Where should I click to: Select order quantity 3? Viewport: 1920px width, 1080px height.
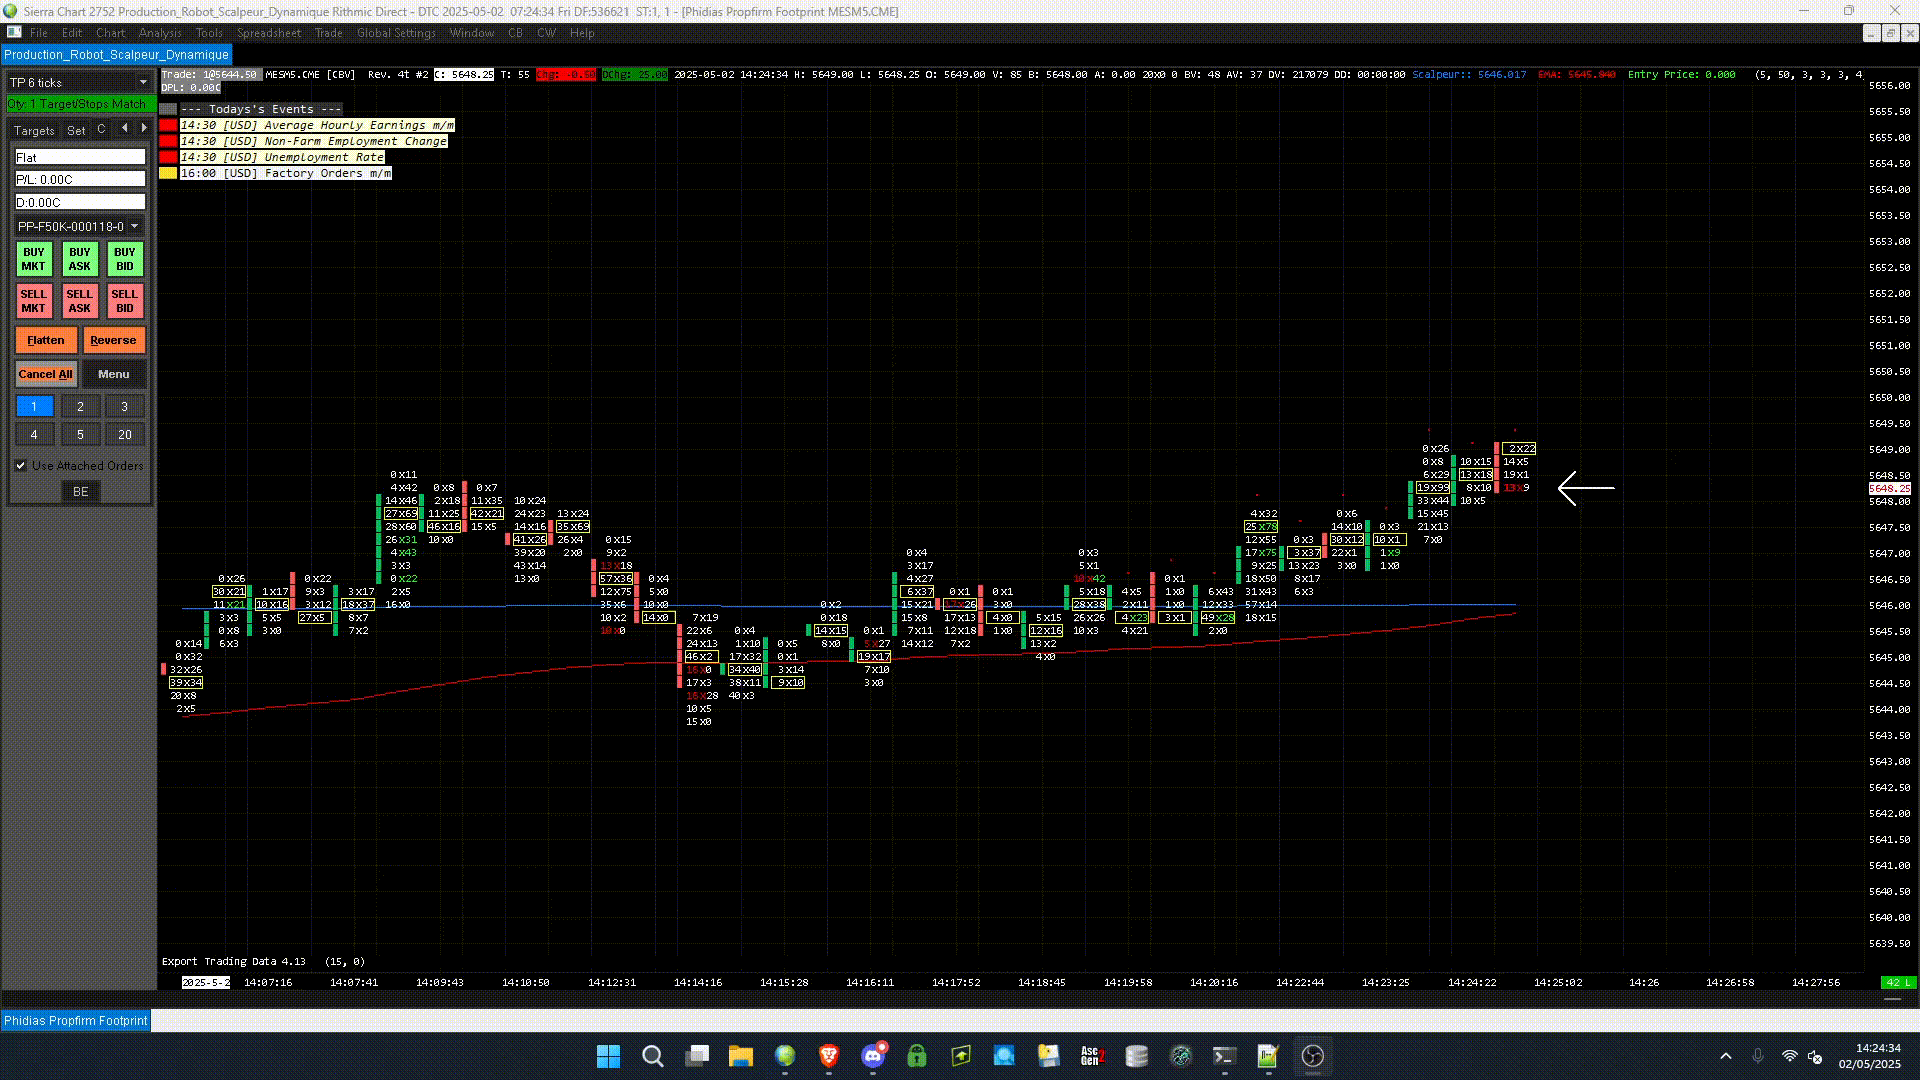pyautogui.click(x=124, y=406)
